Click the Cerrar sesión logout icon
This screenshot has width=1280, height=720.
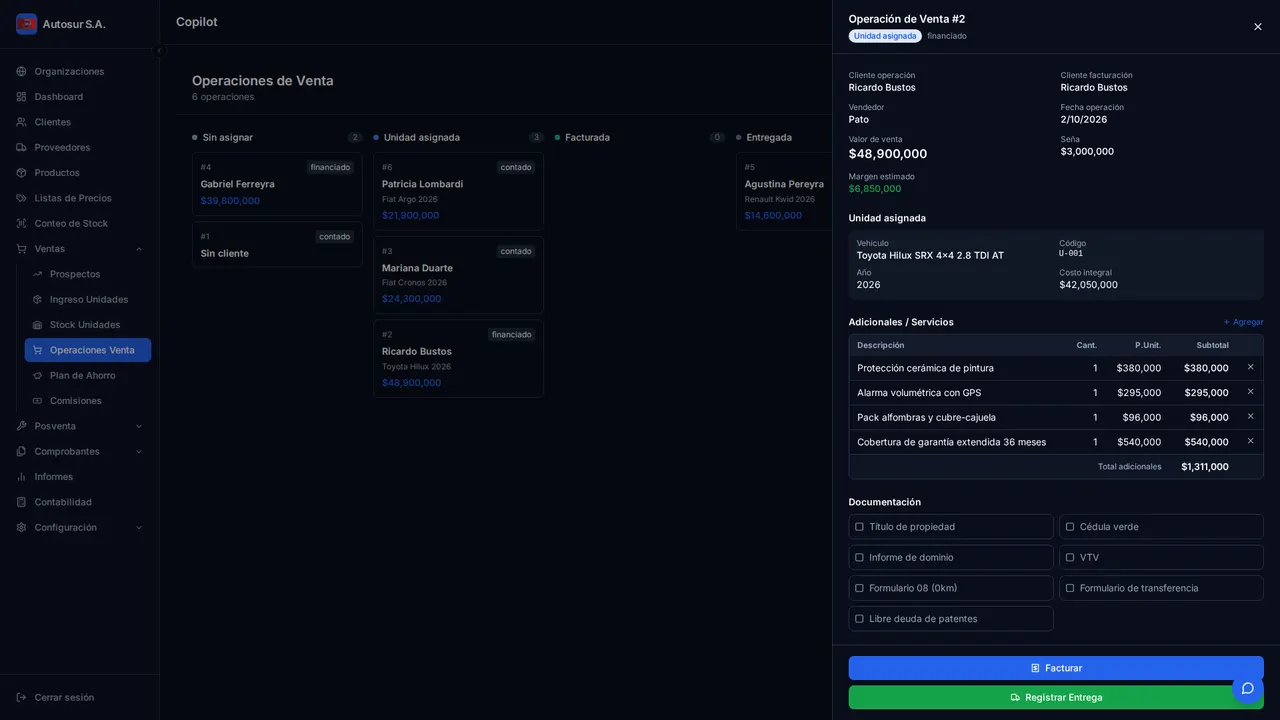[x=21, y=697]
